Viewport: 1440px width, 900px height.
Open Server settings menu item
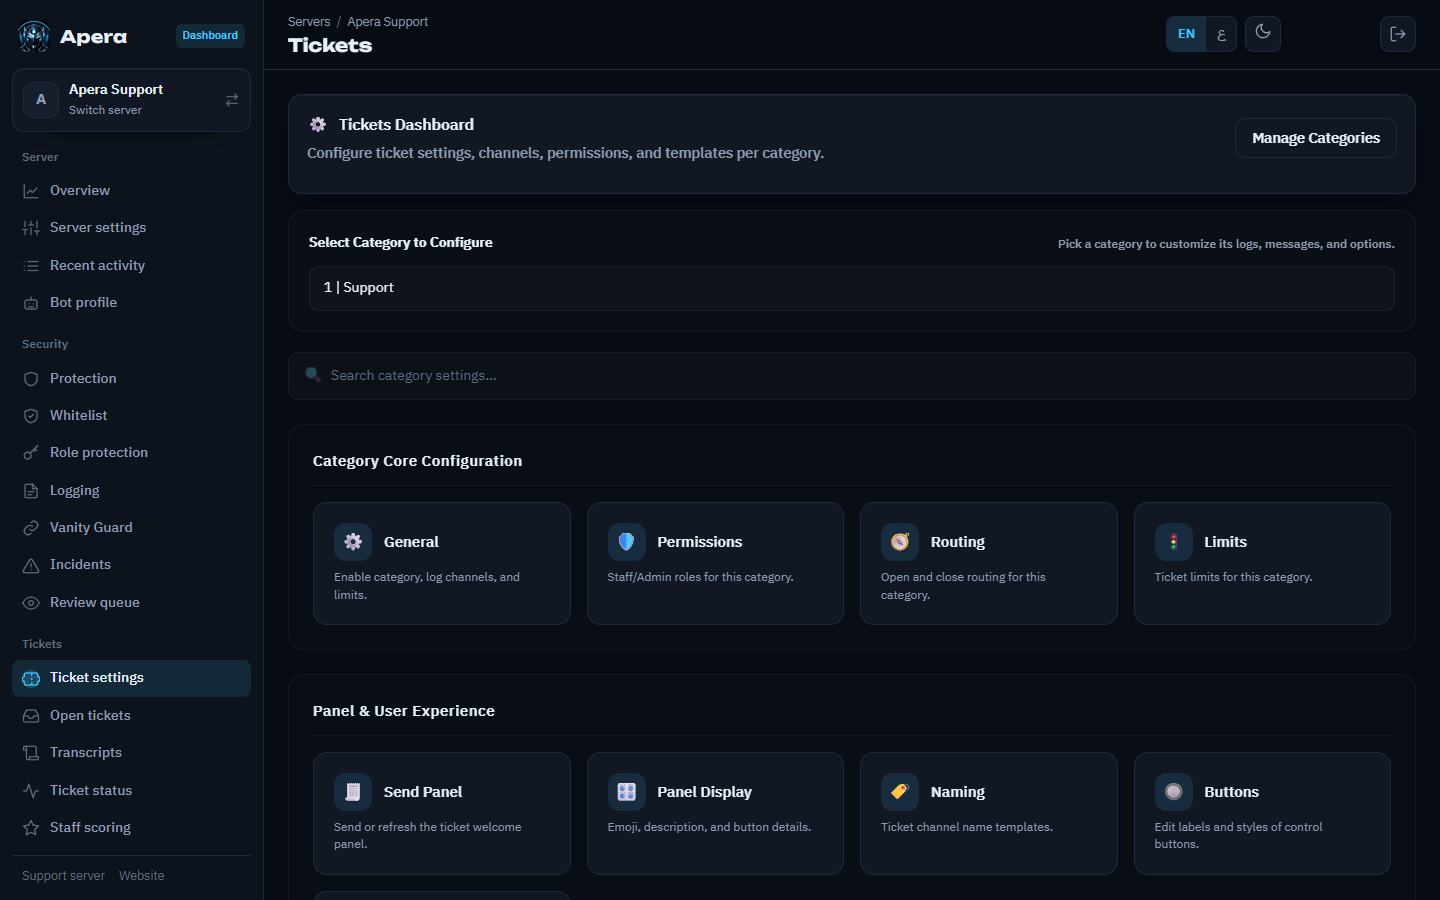click(x=131, y=228)
